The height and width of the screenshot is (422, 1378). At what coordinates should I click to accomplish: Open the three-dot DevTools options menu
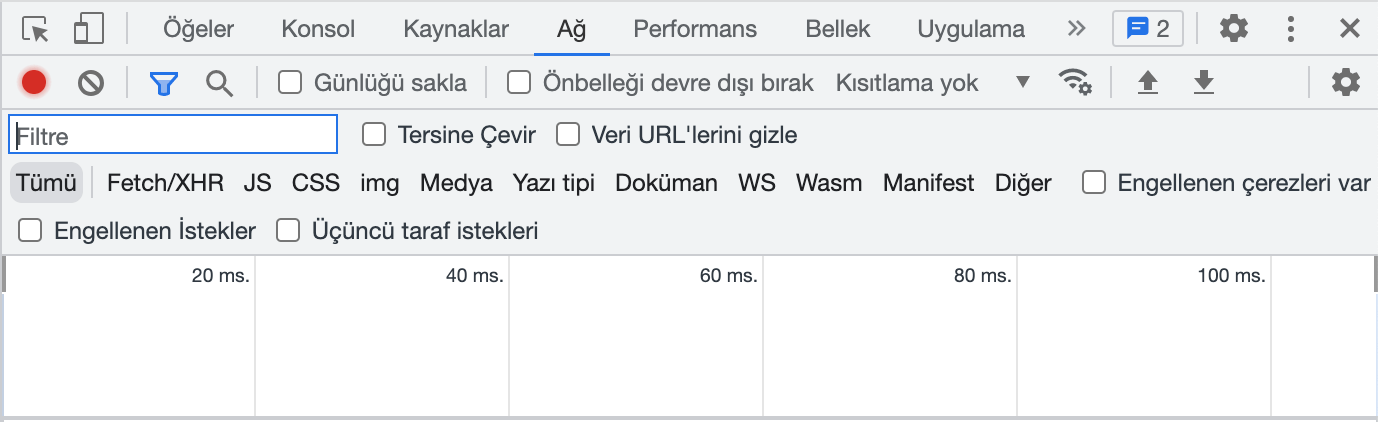1291,29
